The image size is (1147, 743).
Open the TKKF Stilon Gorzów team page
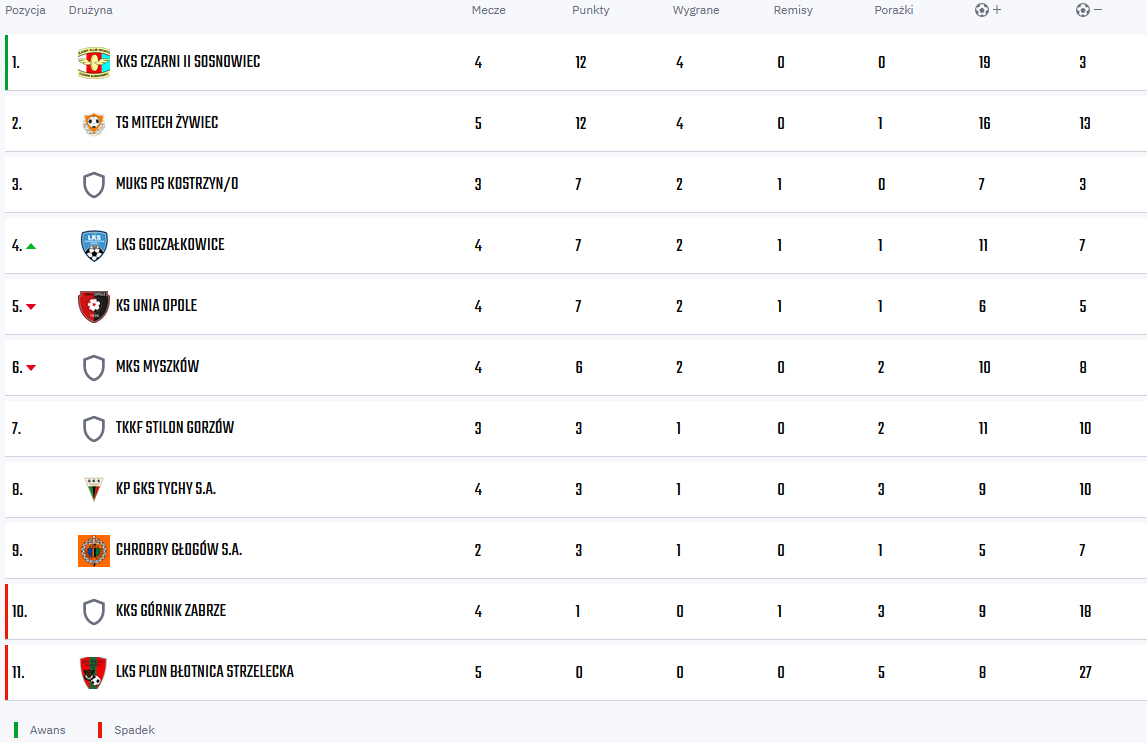[x=175, y=428]
